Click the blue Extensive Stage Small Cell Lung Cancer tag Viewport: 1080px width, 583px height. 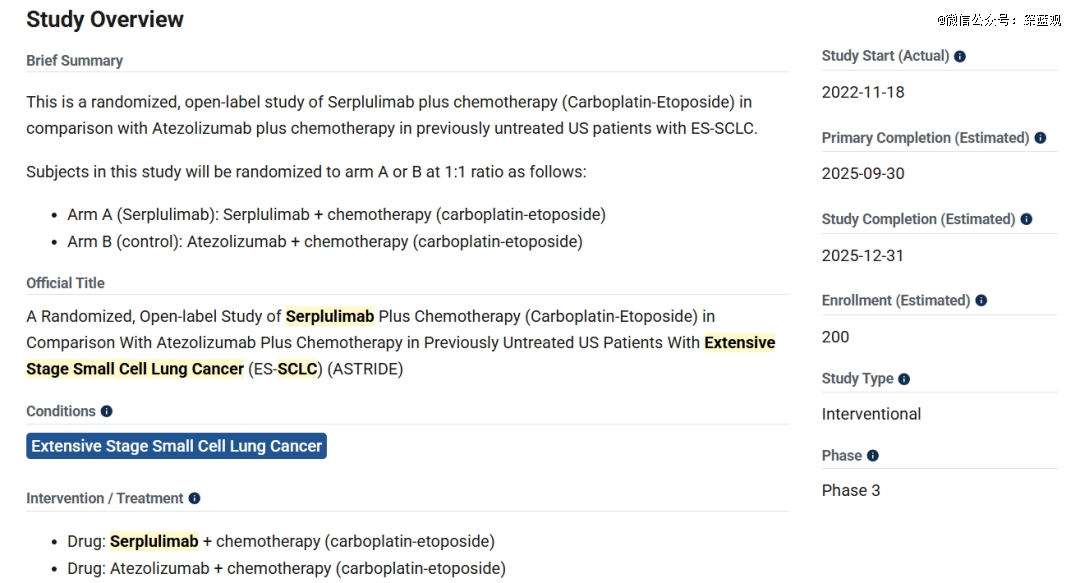click(x=176, y=446)
